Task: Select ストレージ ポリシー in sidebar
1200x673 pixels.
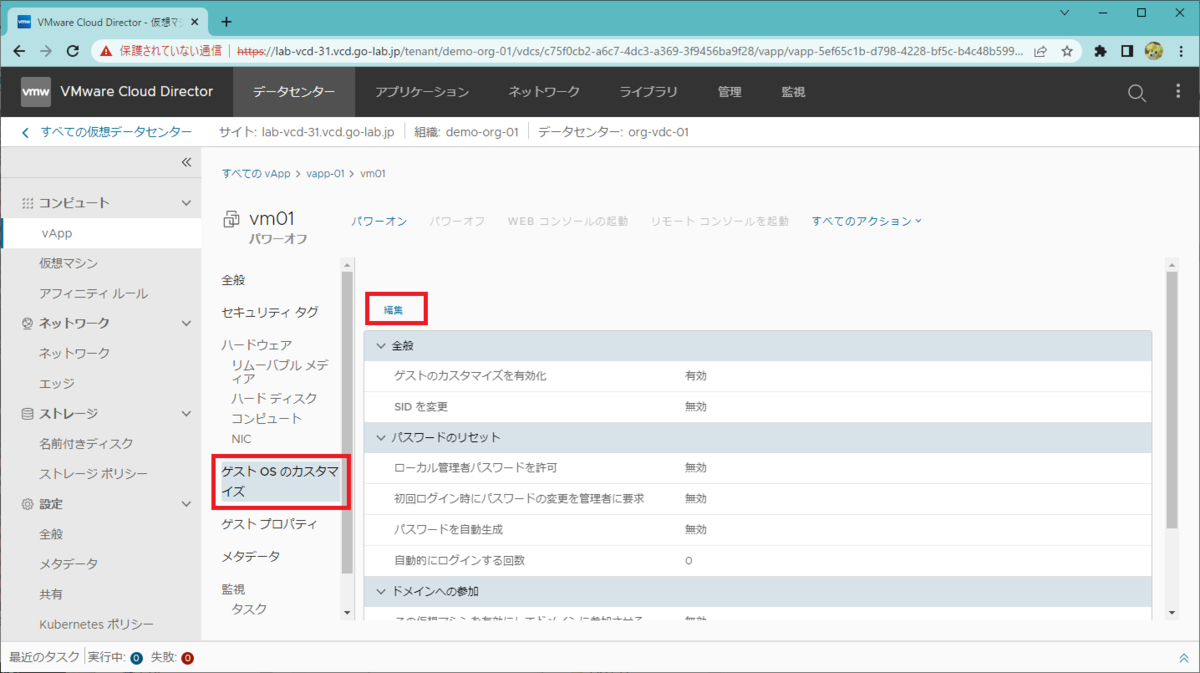Action: [93, 473]
